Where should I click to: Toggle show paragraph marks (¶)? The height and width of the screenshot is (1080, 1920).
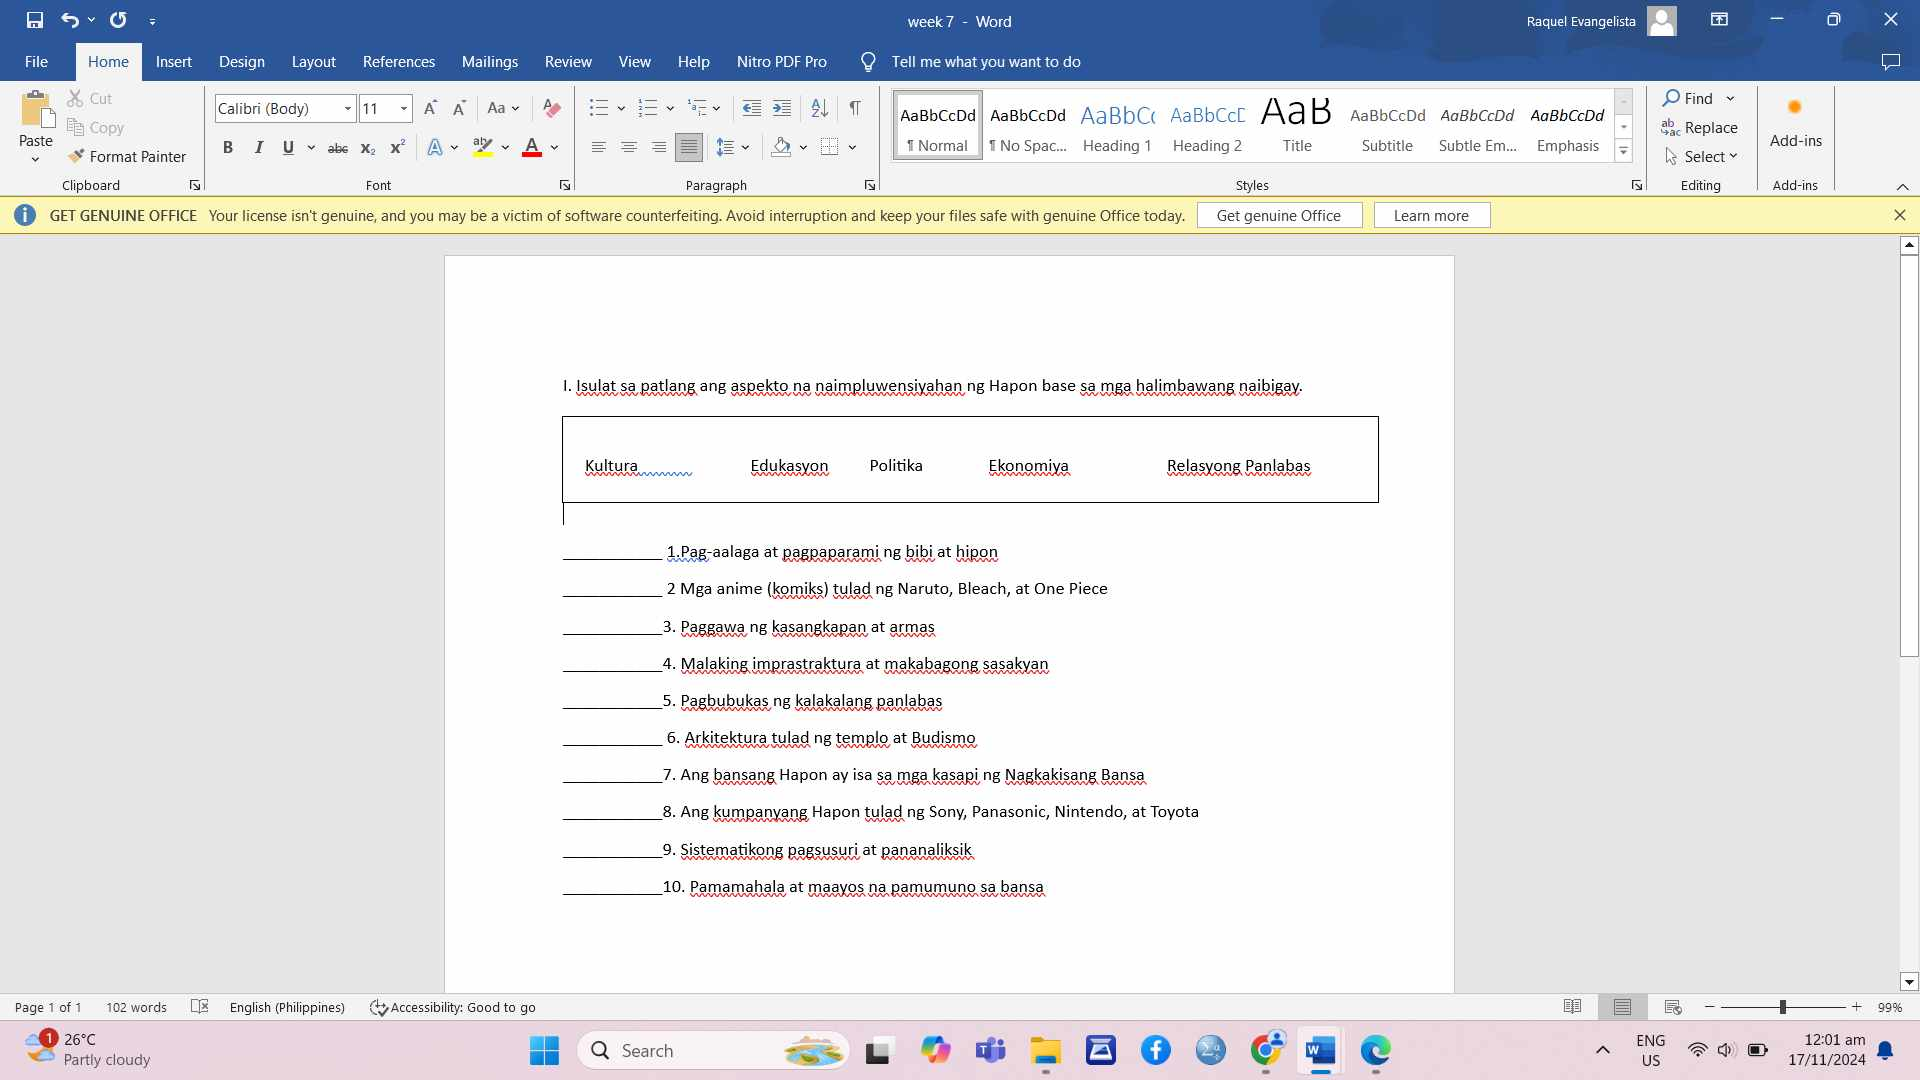pyautogui.click(x=855, y=108)
